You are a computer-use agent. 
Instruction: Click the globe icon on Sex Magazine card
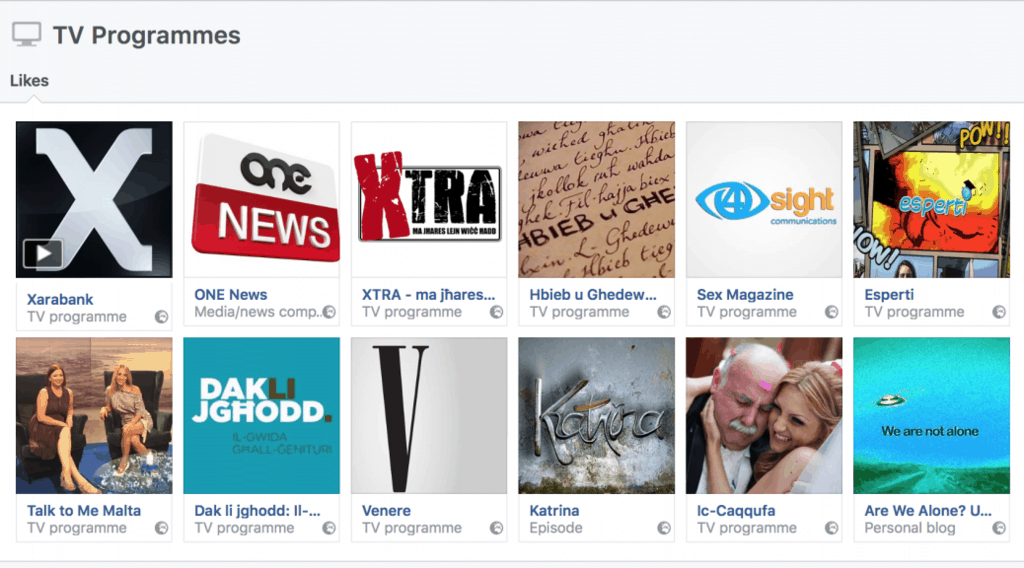click(x=831, y=312)
